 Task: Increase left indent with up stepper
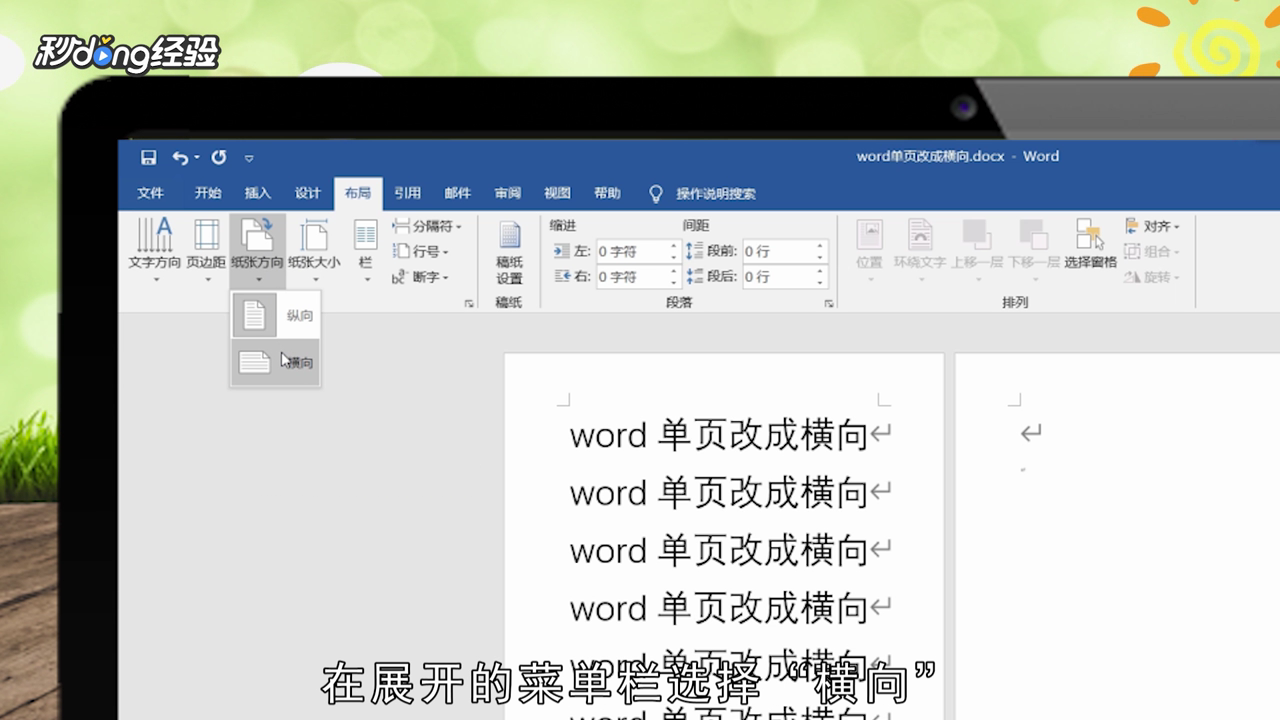[x=674, y=246]
